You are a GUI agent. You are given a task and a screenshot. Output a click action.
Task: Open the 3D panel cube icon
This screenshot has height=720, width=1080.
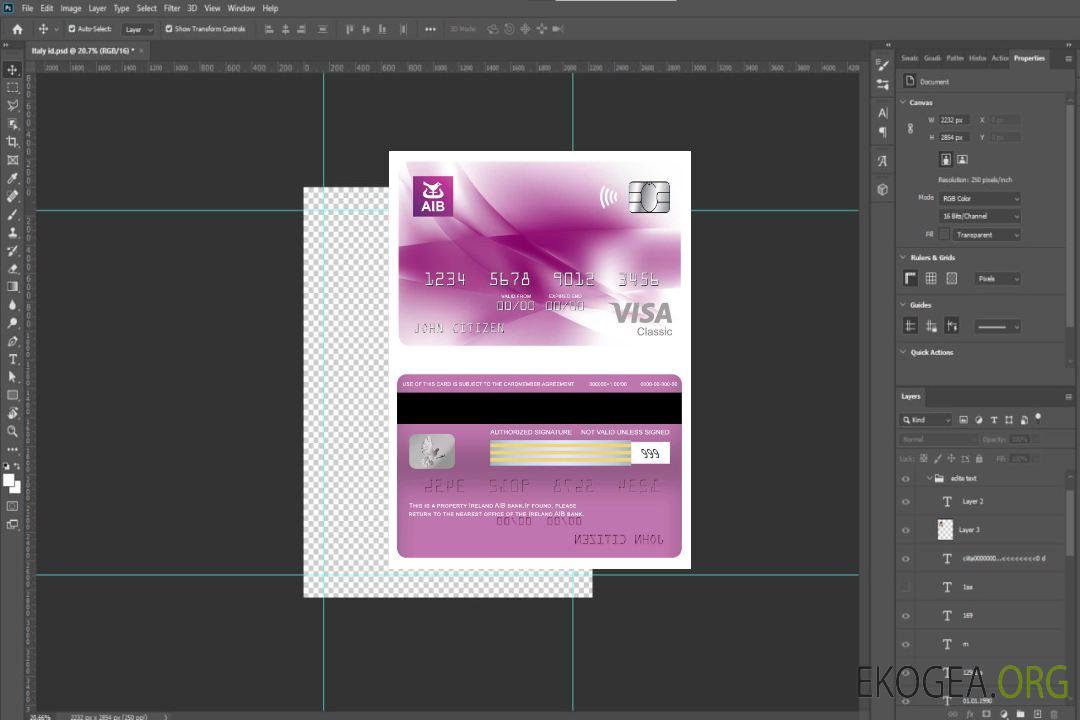(x=882, y=189)
